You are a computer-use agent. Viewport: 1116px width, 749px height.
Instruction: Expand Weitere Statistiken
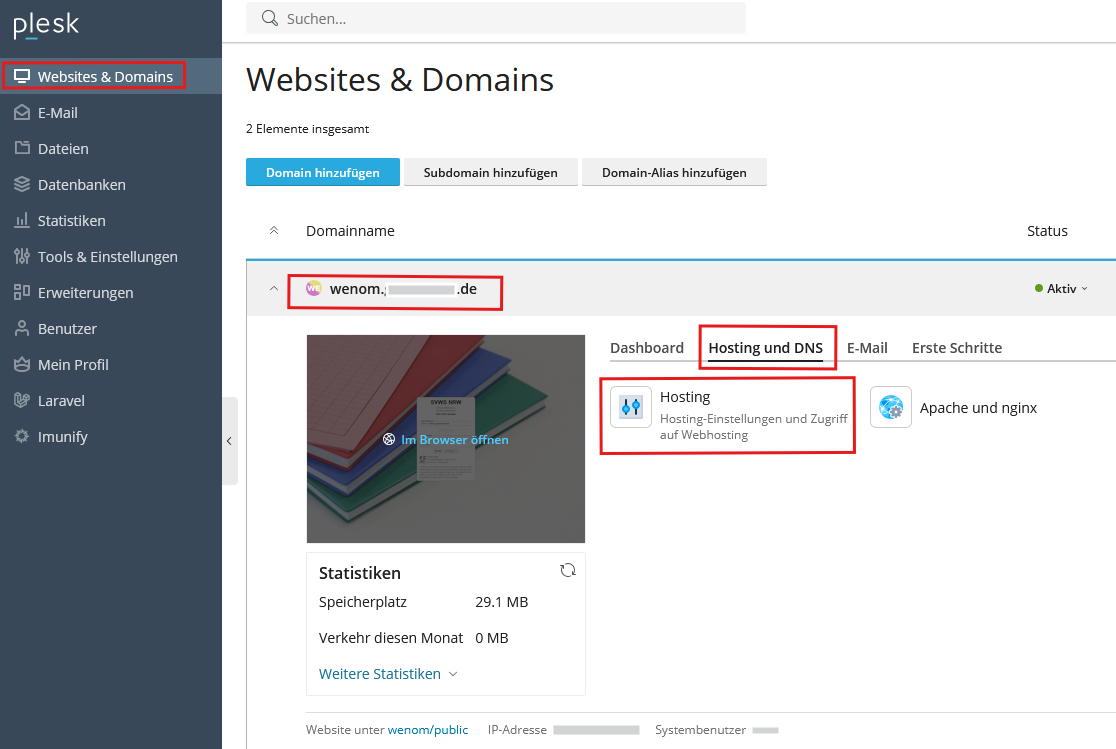tap(388, 674)
